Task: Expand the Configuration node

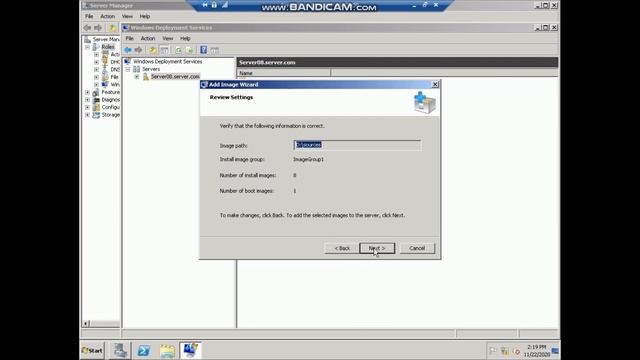Action: pos(87,107)
